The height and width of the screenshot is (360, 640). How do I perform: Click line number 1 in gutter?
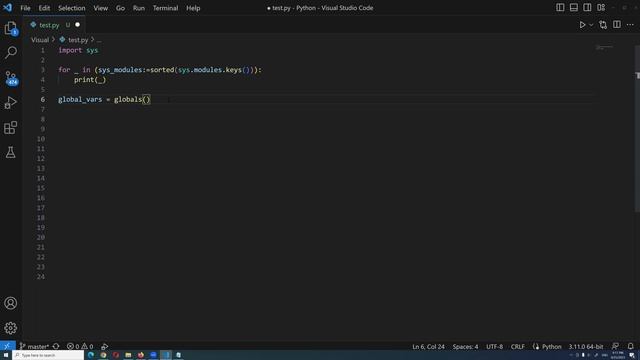click(x=42, y=50)
